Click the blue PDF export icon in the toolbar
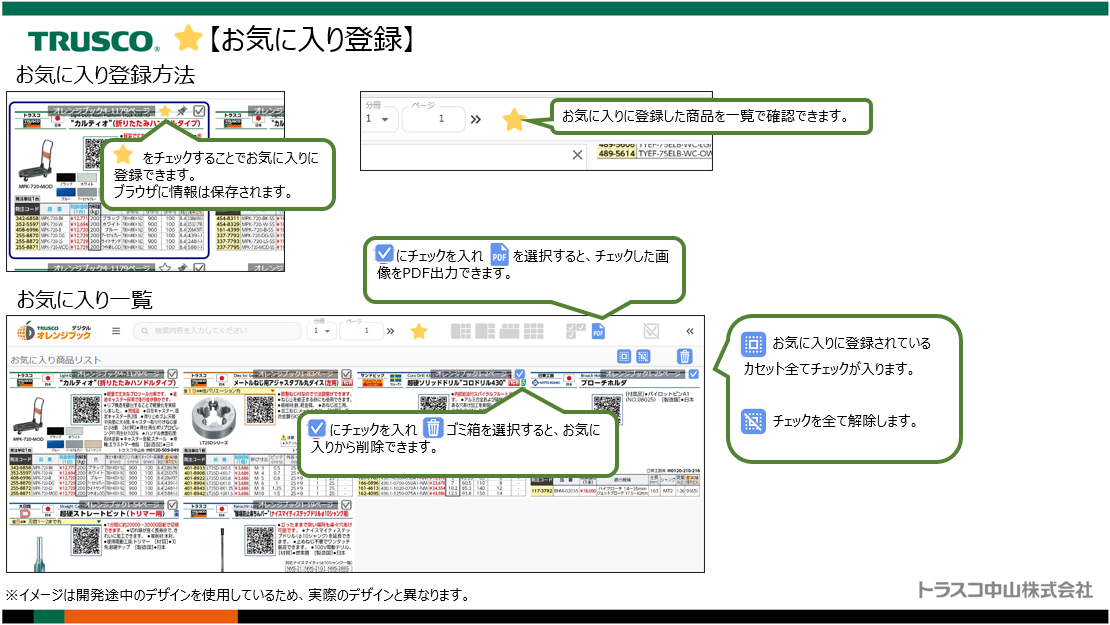1110x625 pixels. [598, 331]
